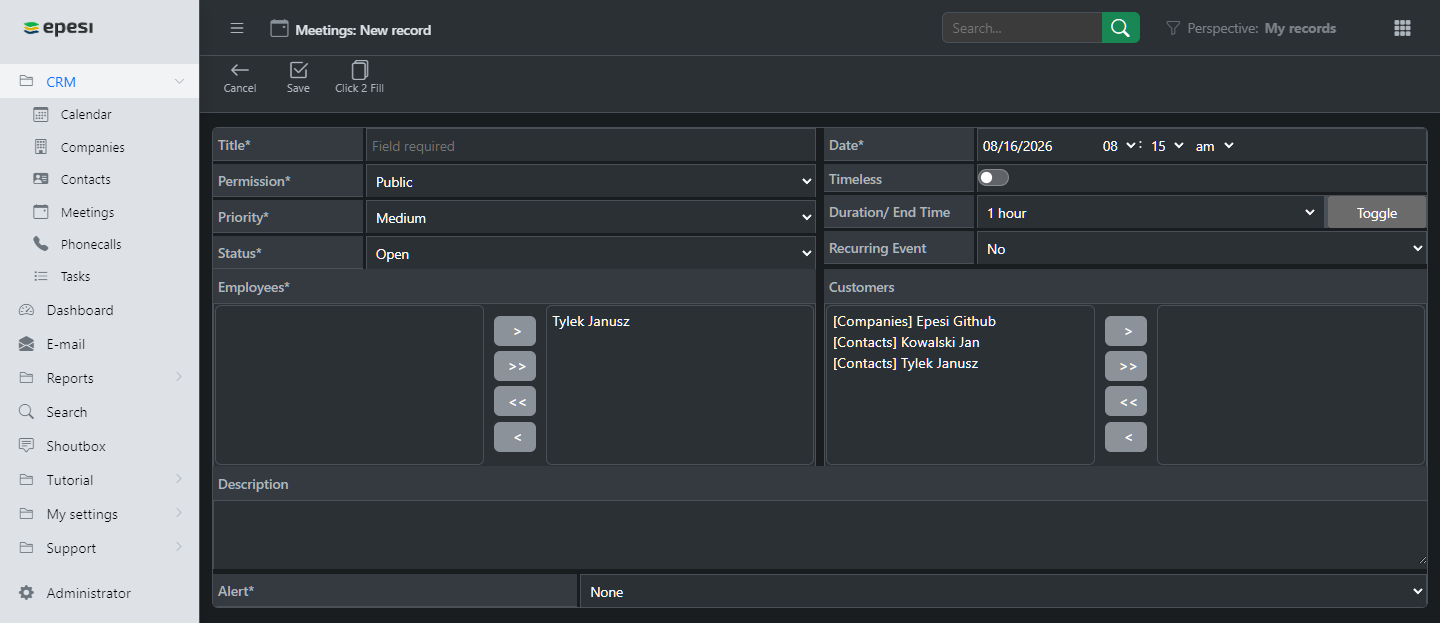The width and height of the screenshot is (1440, 623).
Task: Click the Tutorial folder icon
Action: tap(27, 480)
